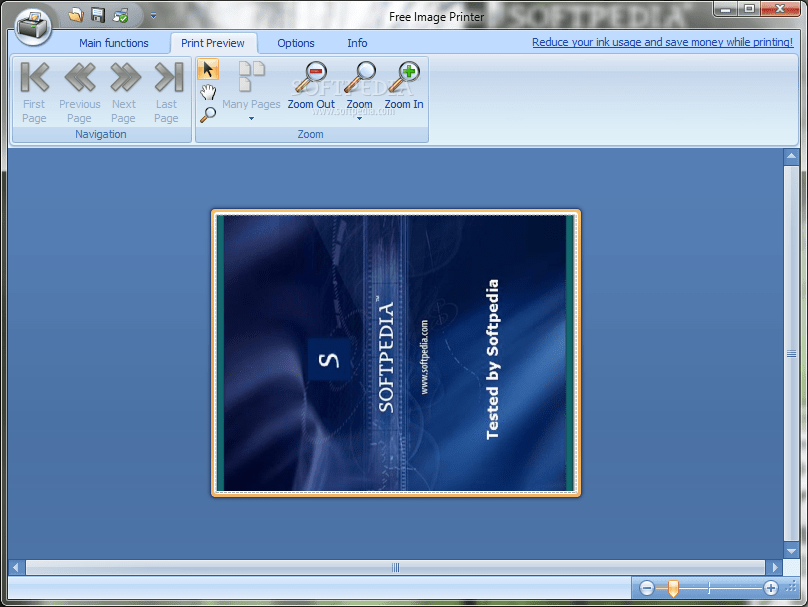Click the vertical scrollbar down arrow
Image resolution: width=808 pixels, height=607 pixels.
point(791,551)
